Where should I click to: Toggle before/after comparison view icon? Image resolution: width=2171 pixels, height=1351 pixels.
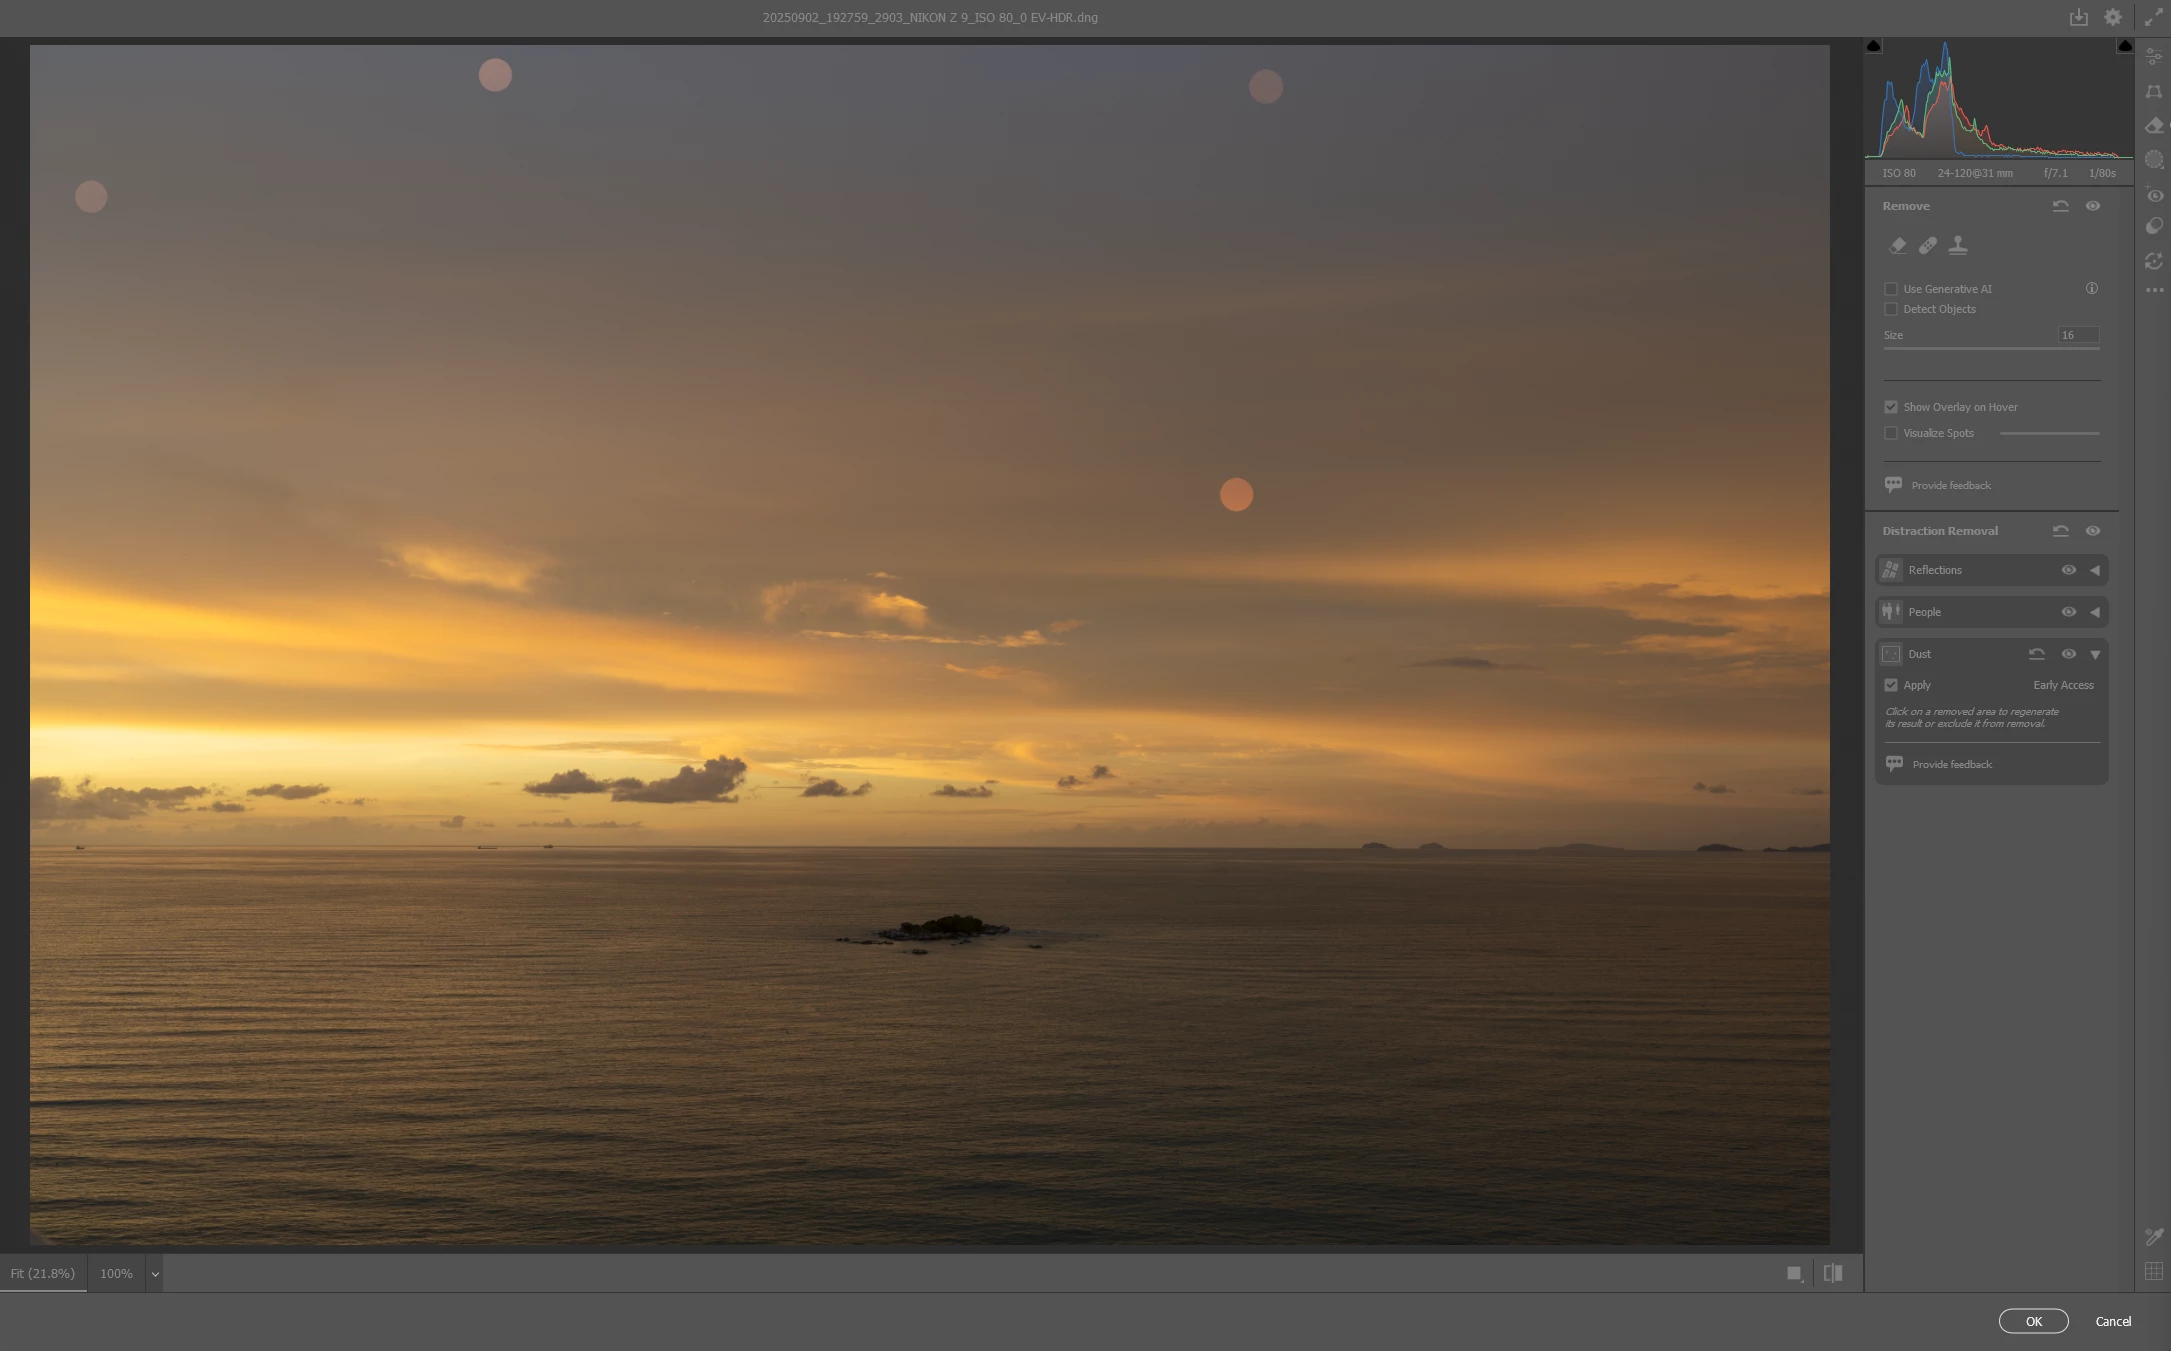pyautogui.click(x=1832, y=1273)
